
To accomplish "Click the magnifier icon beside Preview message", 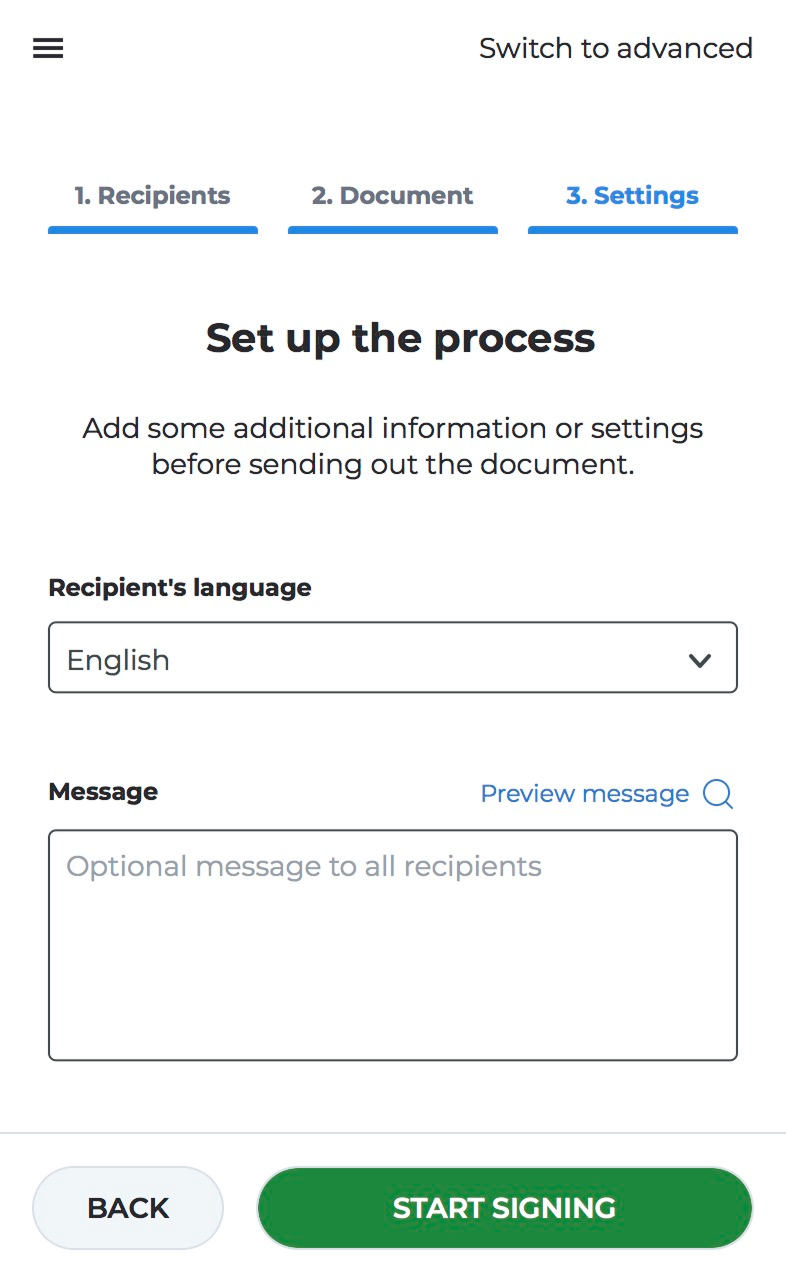I will tap(718, 794).
